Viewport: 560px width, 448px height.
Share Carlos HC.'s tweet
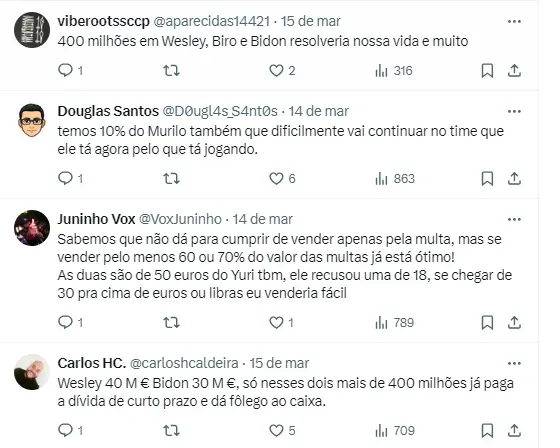(x=514, y=430)
